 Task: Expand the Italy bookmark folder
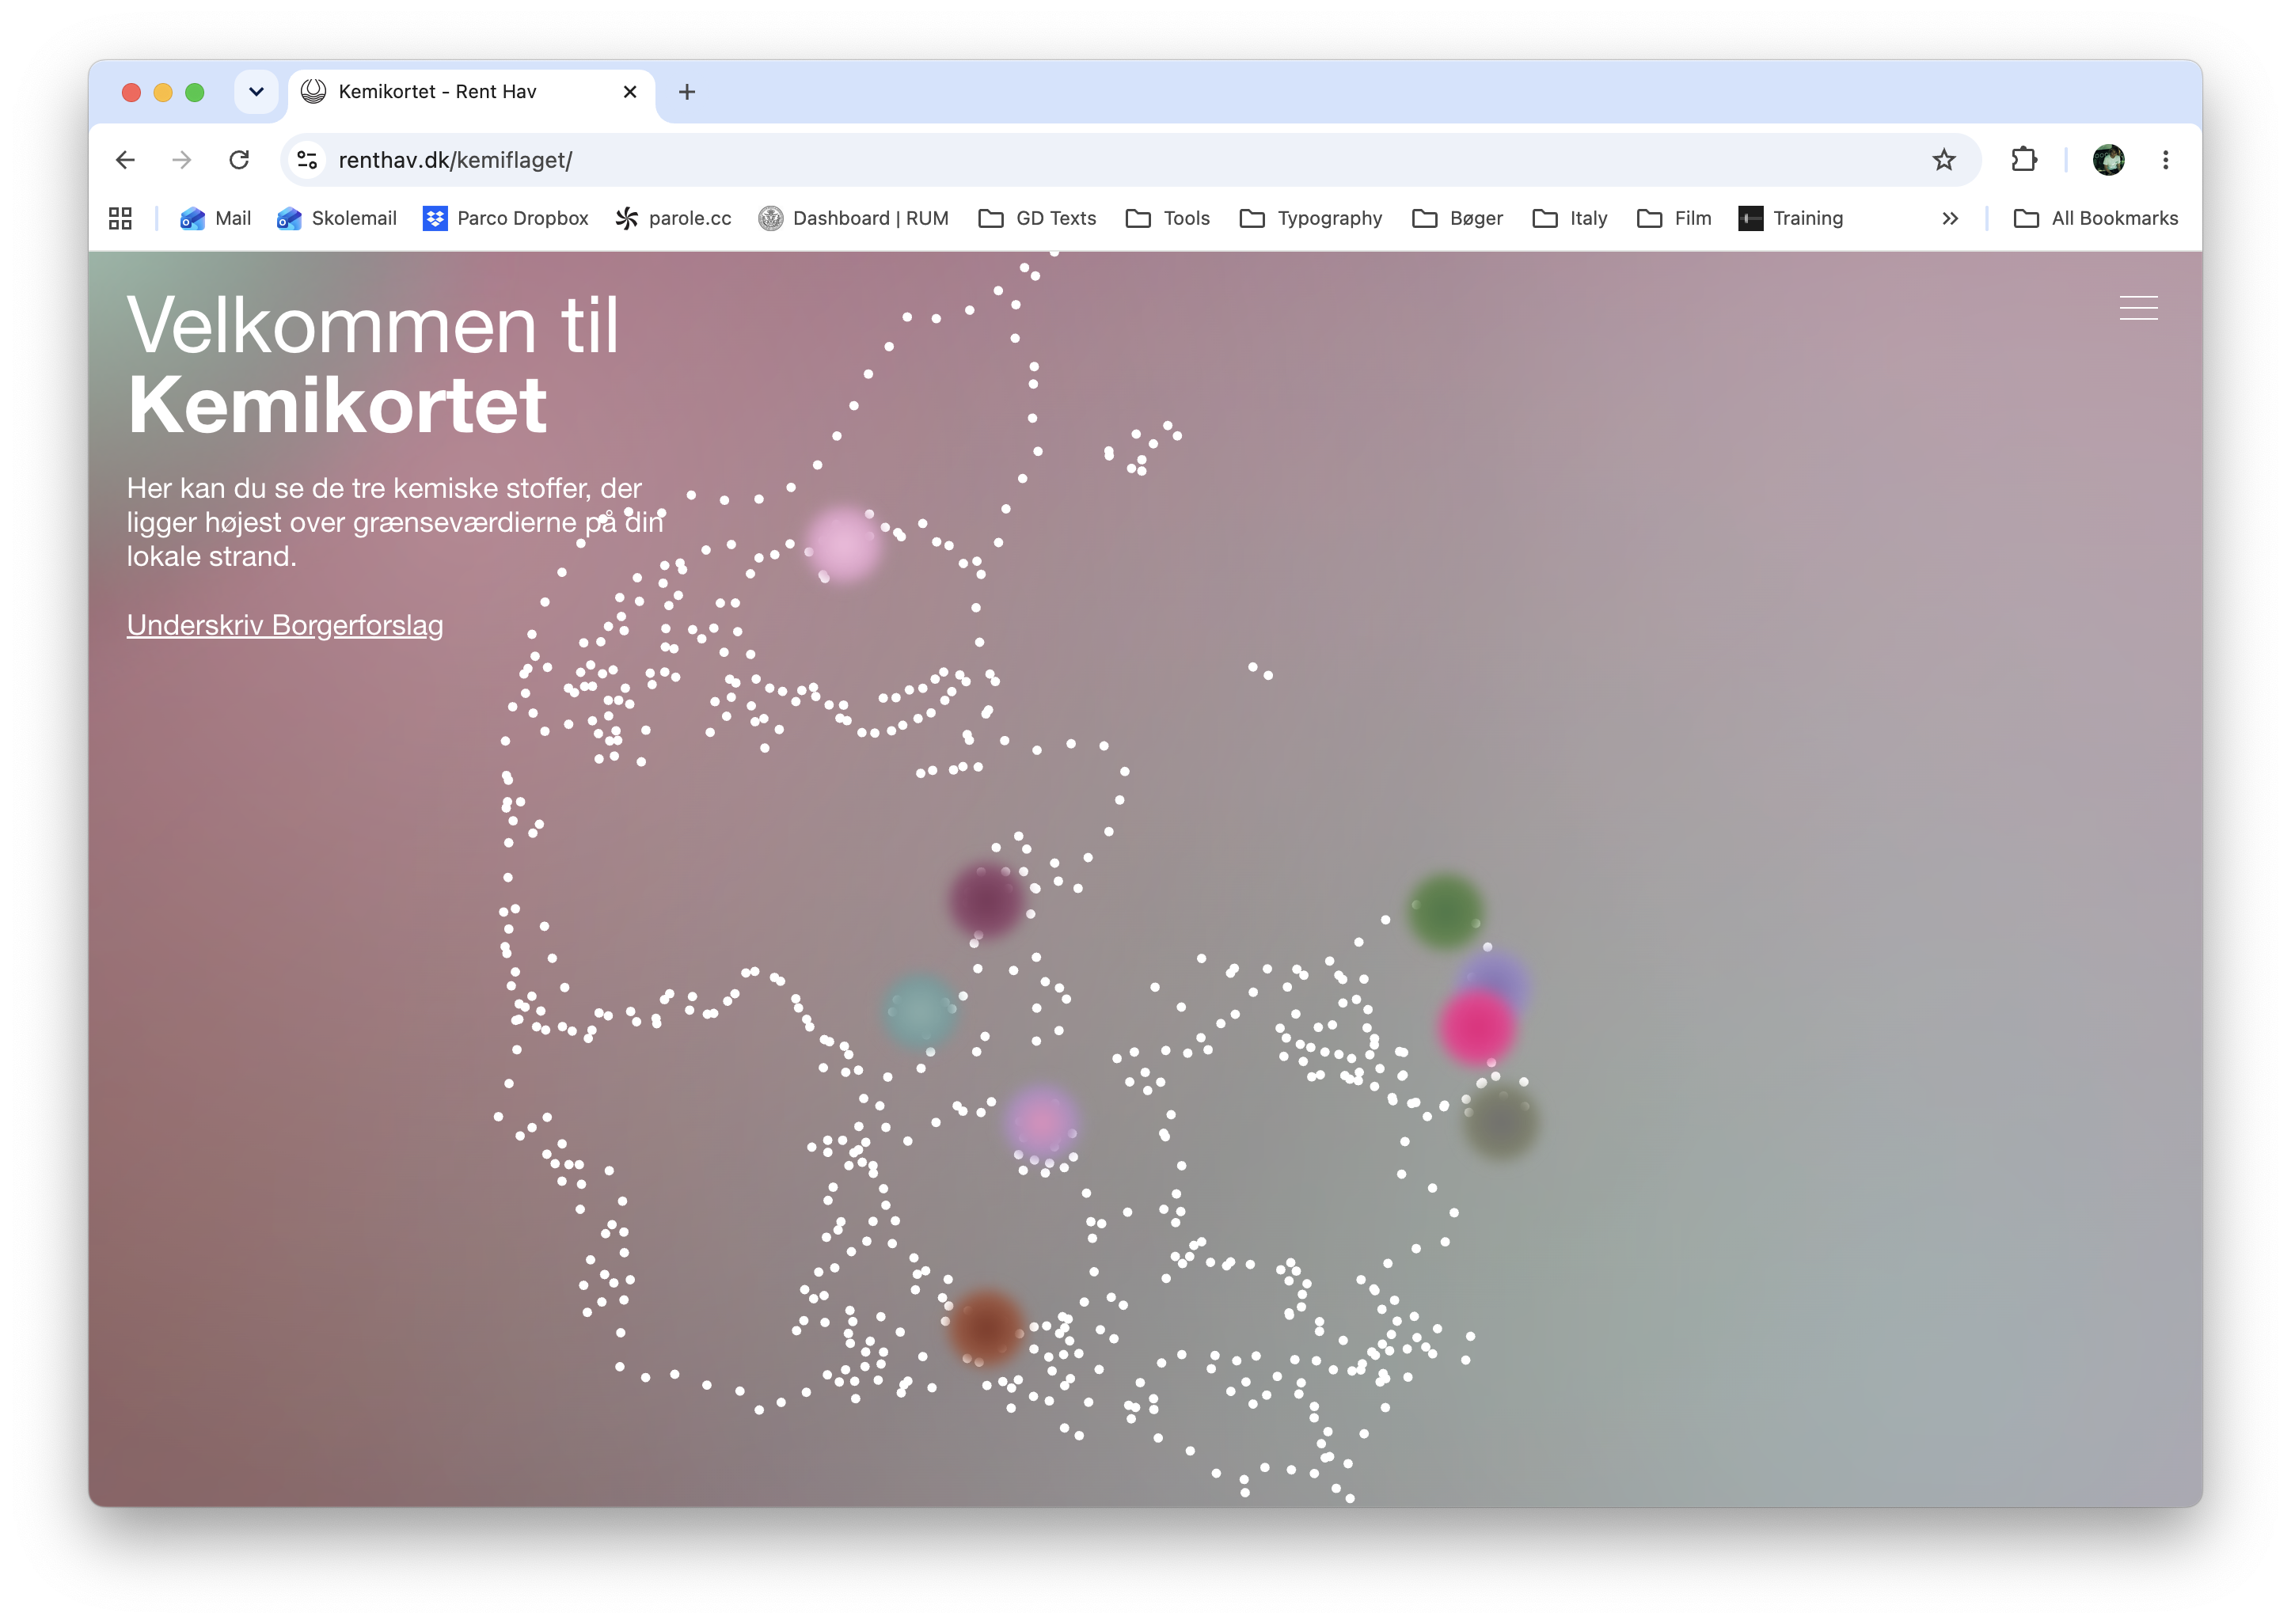point(1569,218)
